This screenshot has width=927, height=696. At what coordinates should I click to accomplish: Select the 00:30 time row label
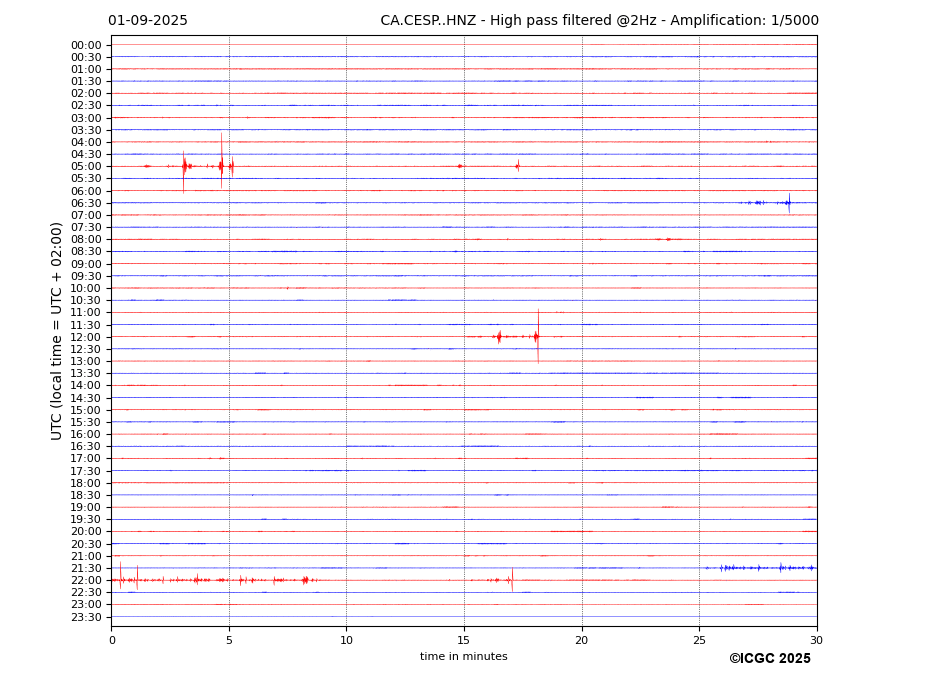click(x=86, y=57)
